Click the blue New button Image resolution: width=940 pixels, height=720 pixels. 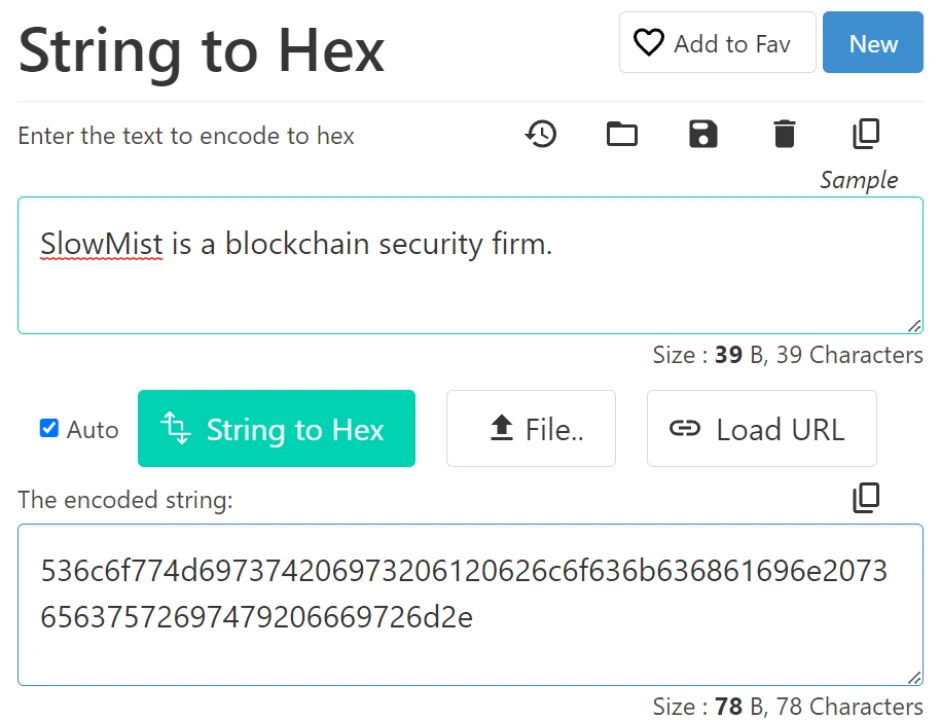872,43
